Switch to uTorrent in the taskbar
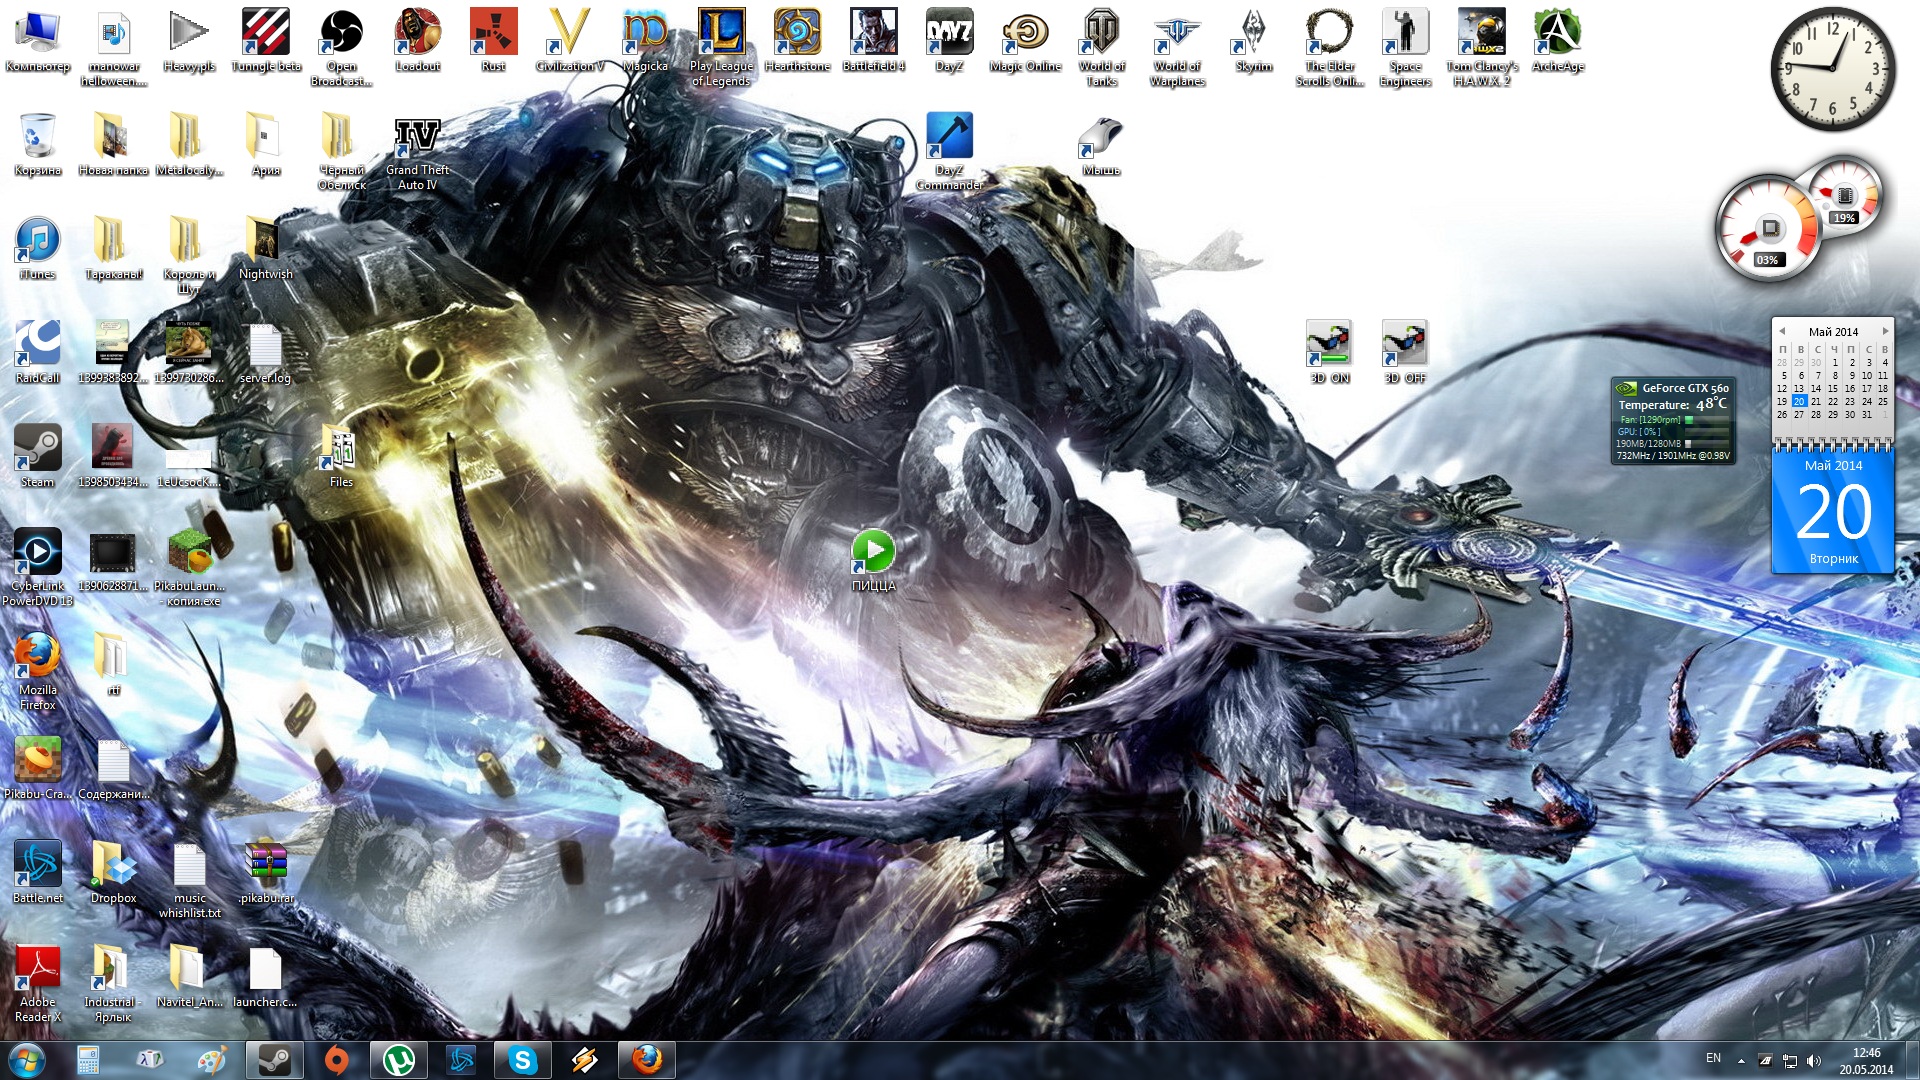This screenshot has height=1080, width=1920. tap(399, 1060)
